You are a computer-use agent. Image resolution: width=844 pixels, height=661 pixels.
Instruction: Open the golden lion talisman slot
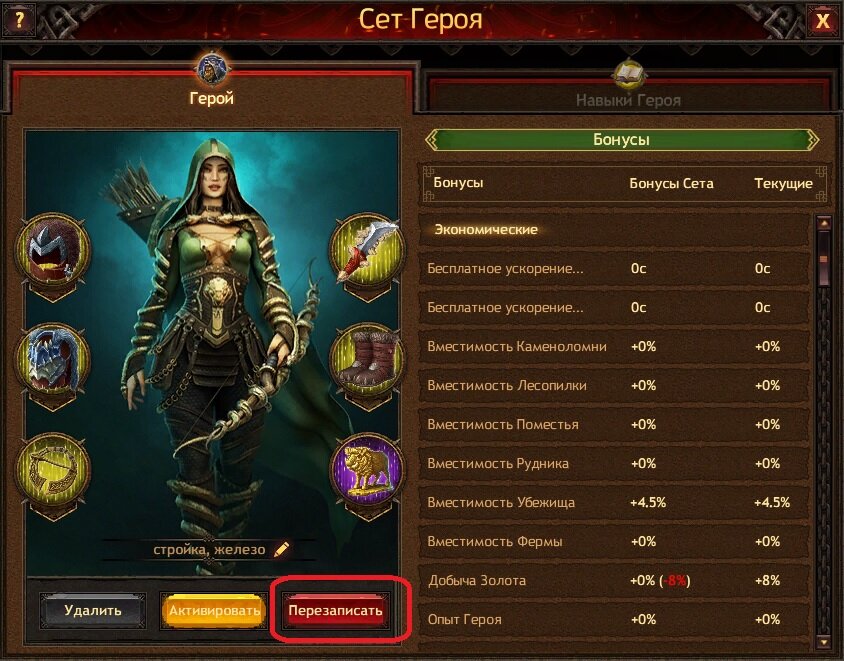tap(367, 470)
